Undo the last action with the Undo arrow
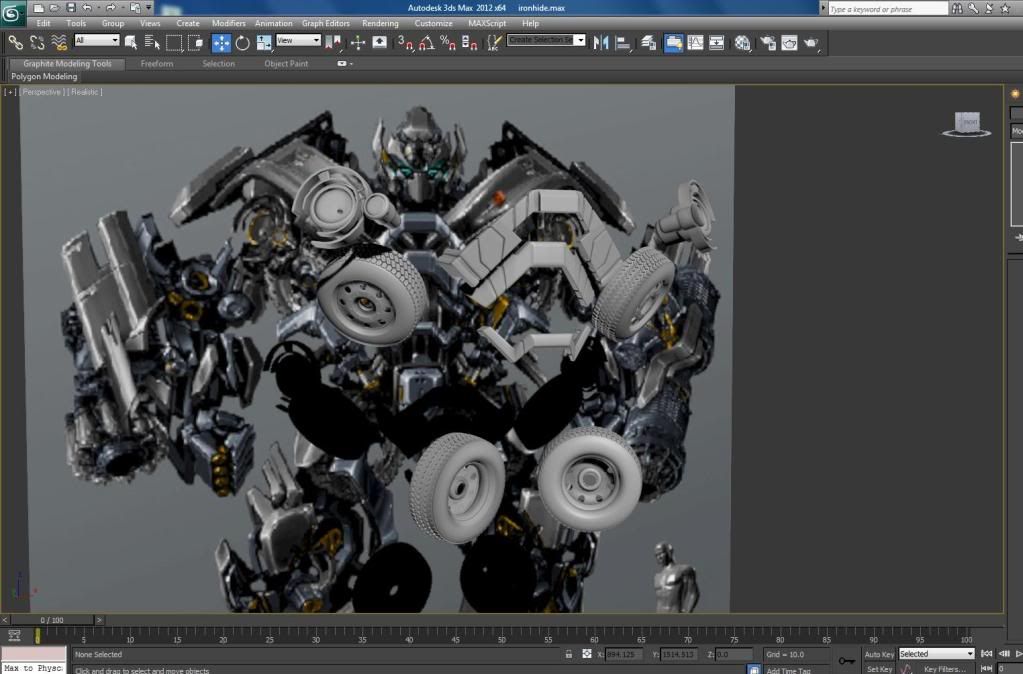Screen dimensions: 1023x674 tap(87, 8)
